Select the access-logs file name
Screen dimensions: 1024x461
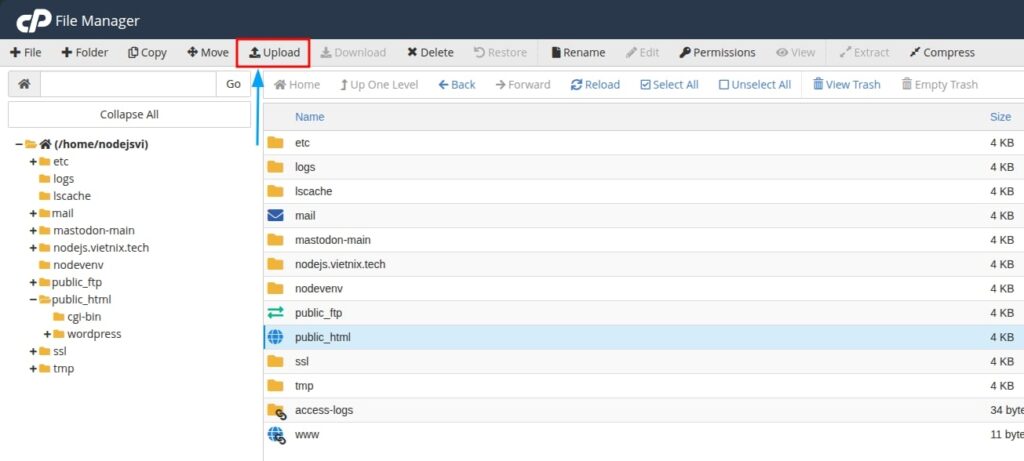pyautogui.click(x=324, y=410)
